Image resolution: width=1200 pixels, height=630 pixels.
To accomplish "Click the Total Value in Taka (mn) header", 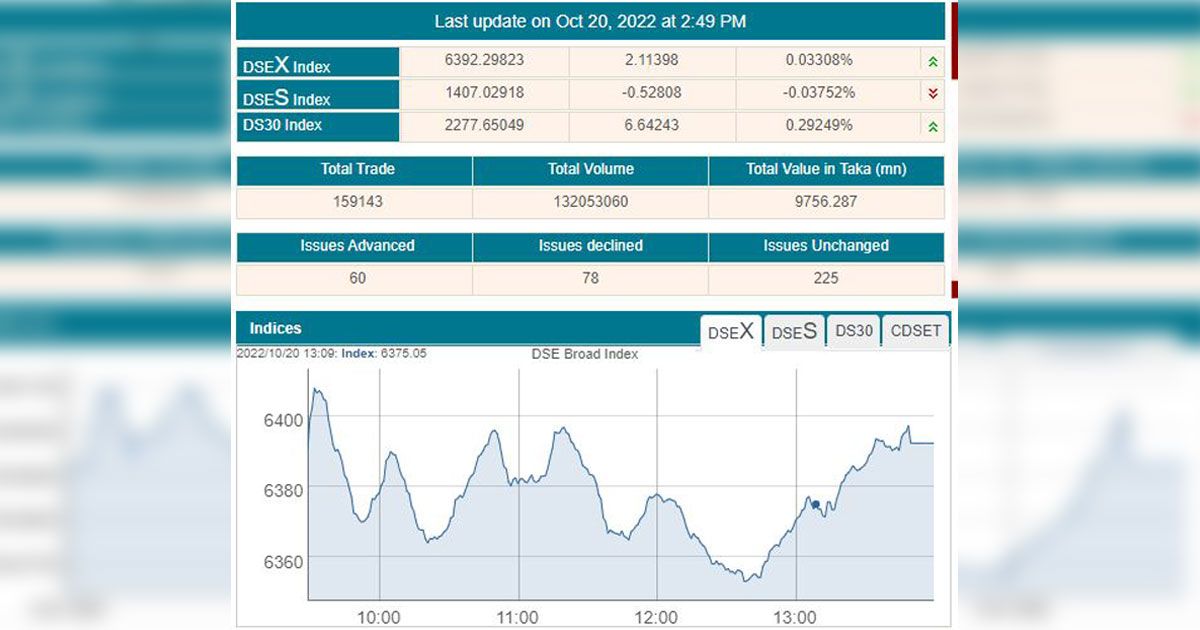I will pyautogui.click(x=826, y=169).
